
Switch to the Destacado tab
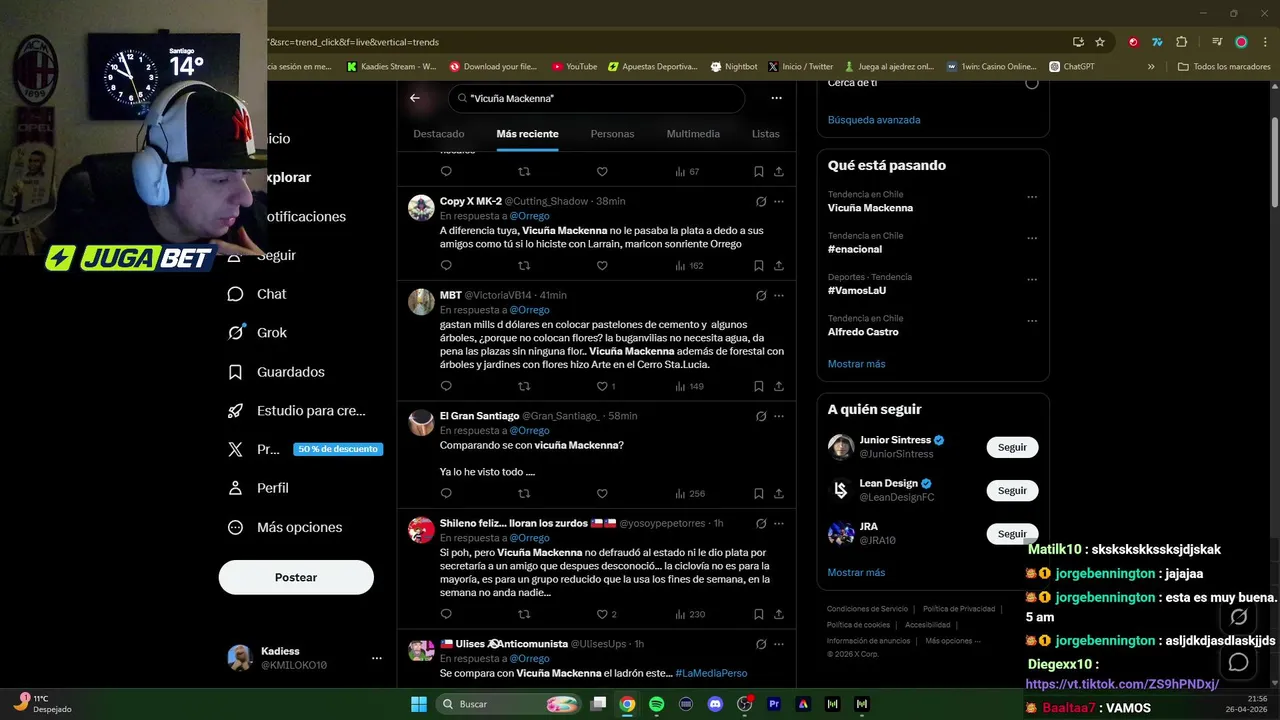(439, 134)
